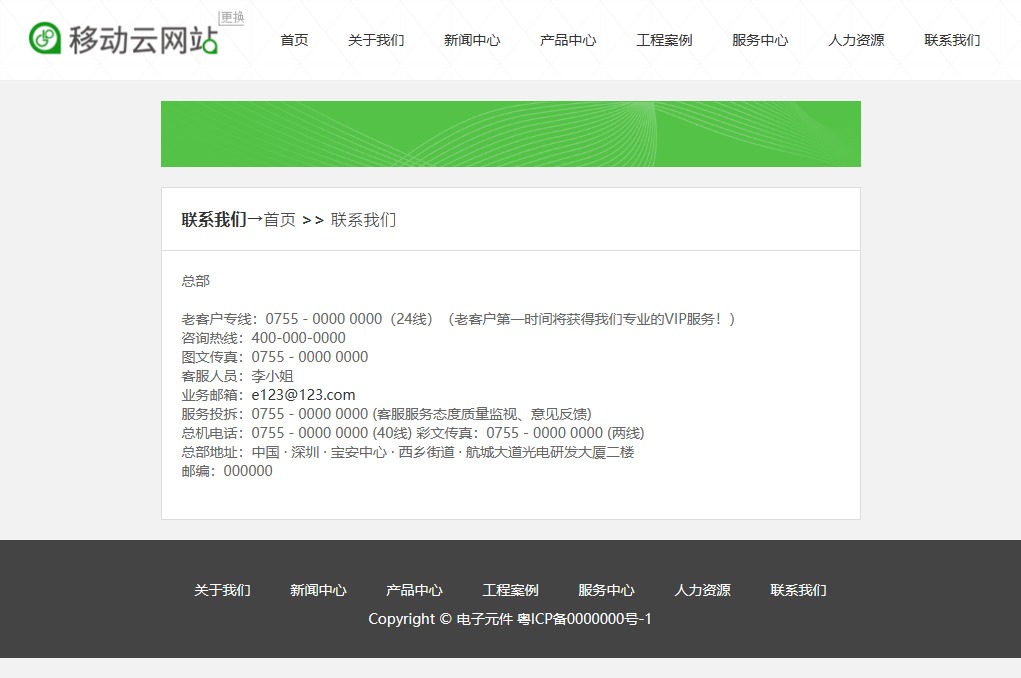Select 产品中心 in the top navigation

coord(568,40)
